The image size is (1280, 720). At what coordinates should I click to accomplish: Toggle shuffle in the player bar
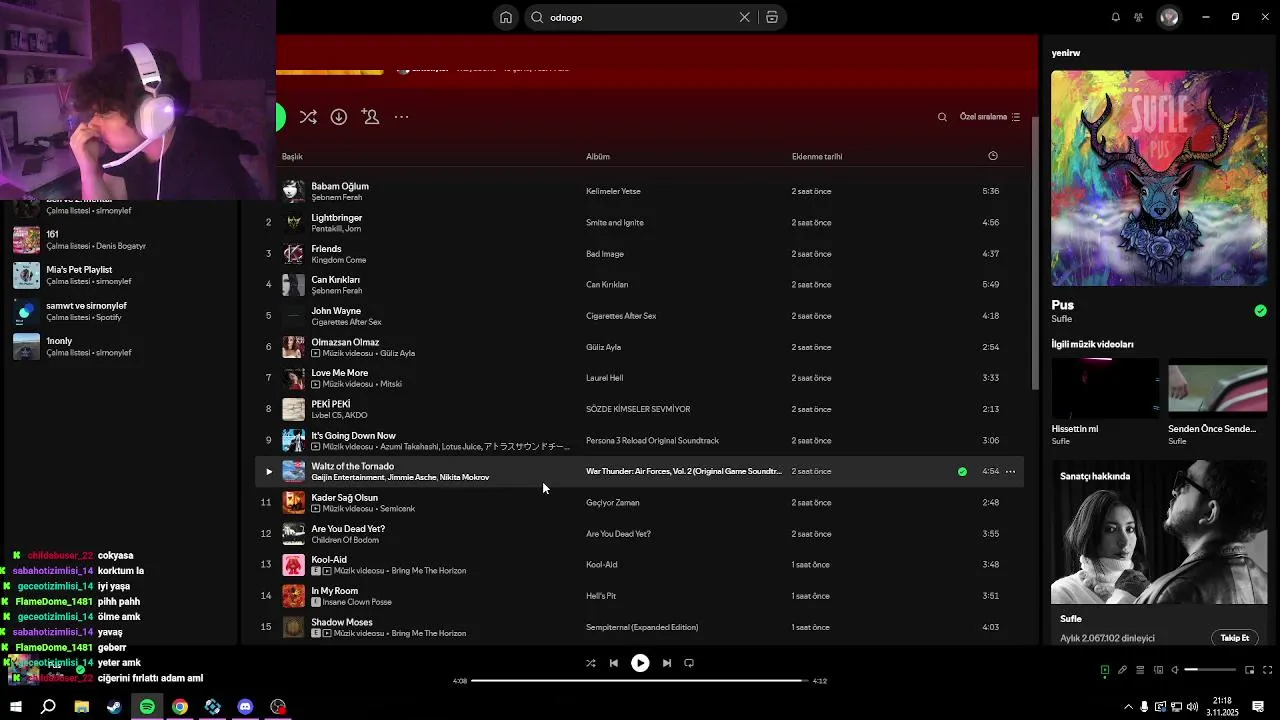590,663
